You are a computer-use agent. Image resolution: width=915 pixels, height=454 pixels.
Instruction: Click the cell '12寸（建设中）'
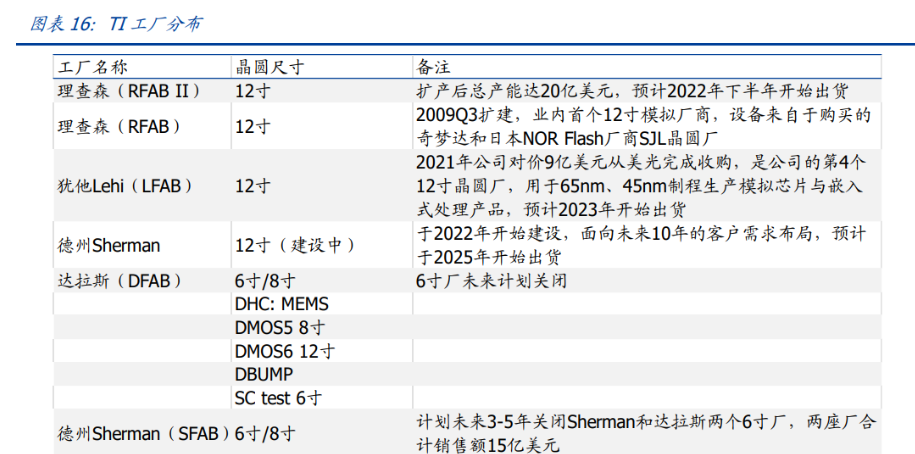pyautogui.click(x=295, y=246)
